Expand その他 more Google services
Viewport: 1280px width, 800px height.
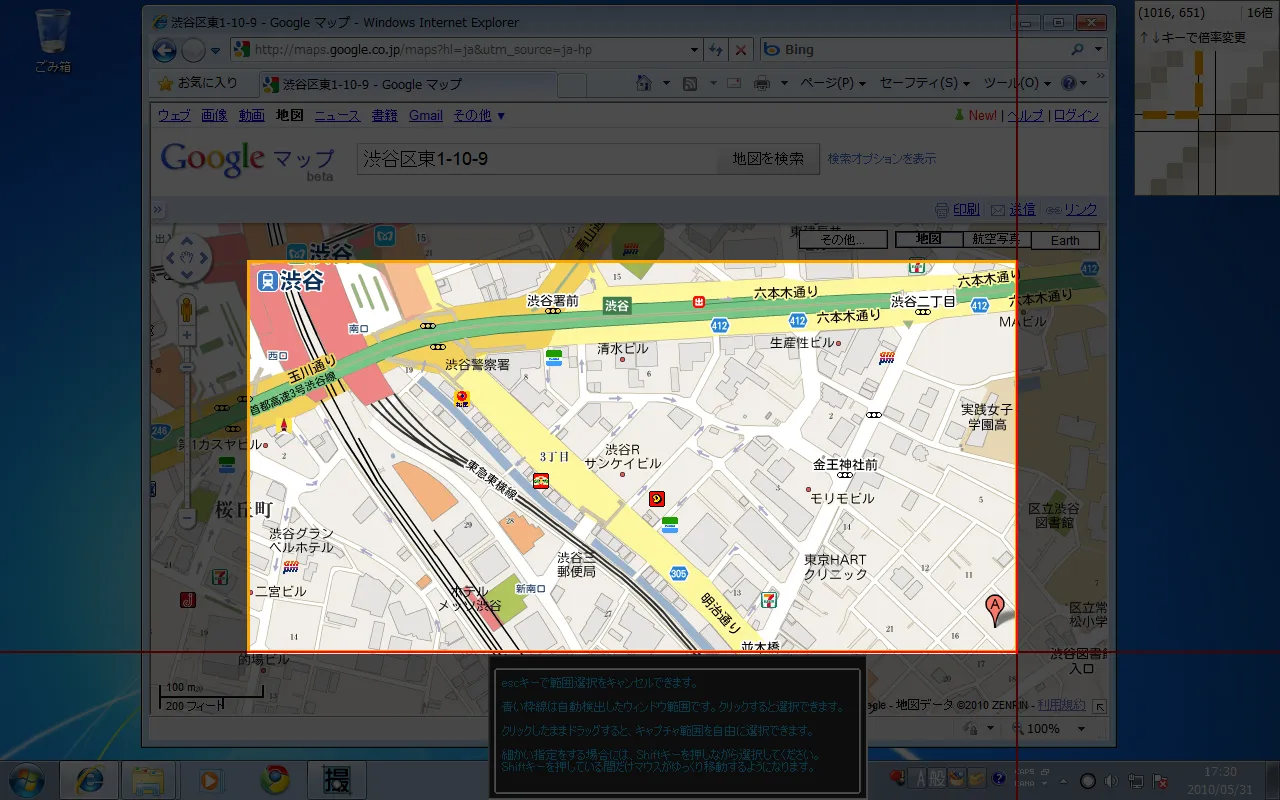click(x=479, y=115)
